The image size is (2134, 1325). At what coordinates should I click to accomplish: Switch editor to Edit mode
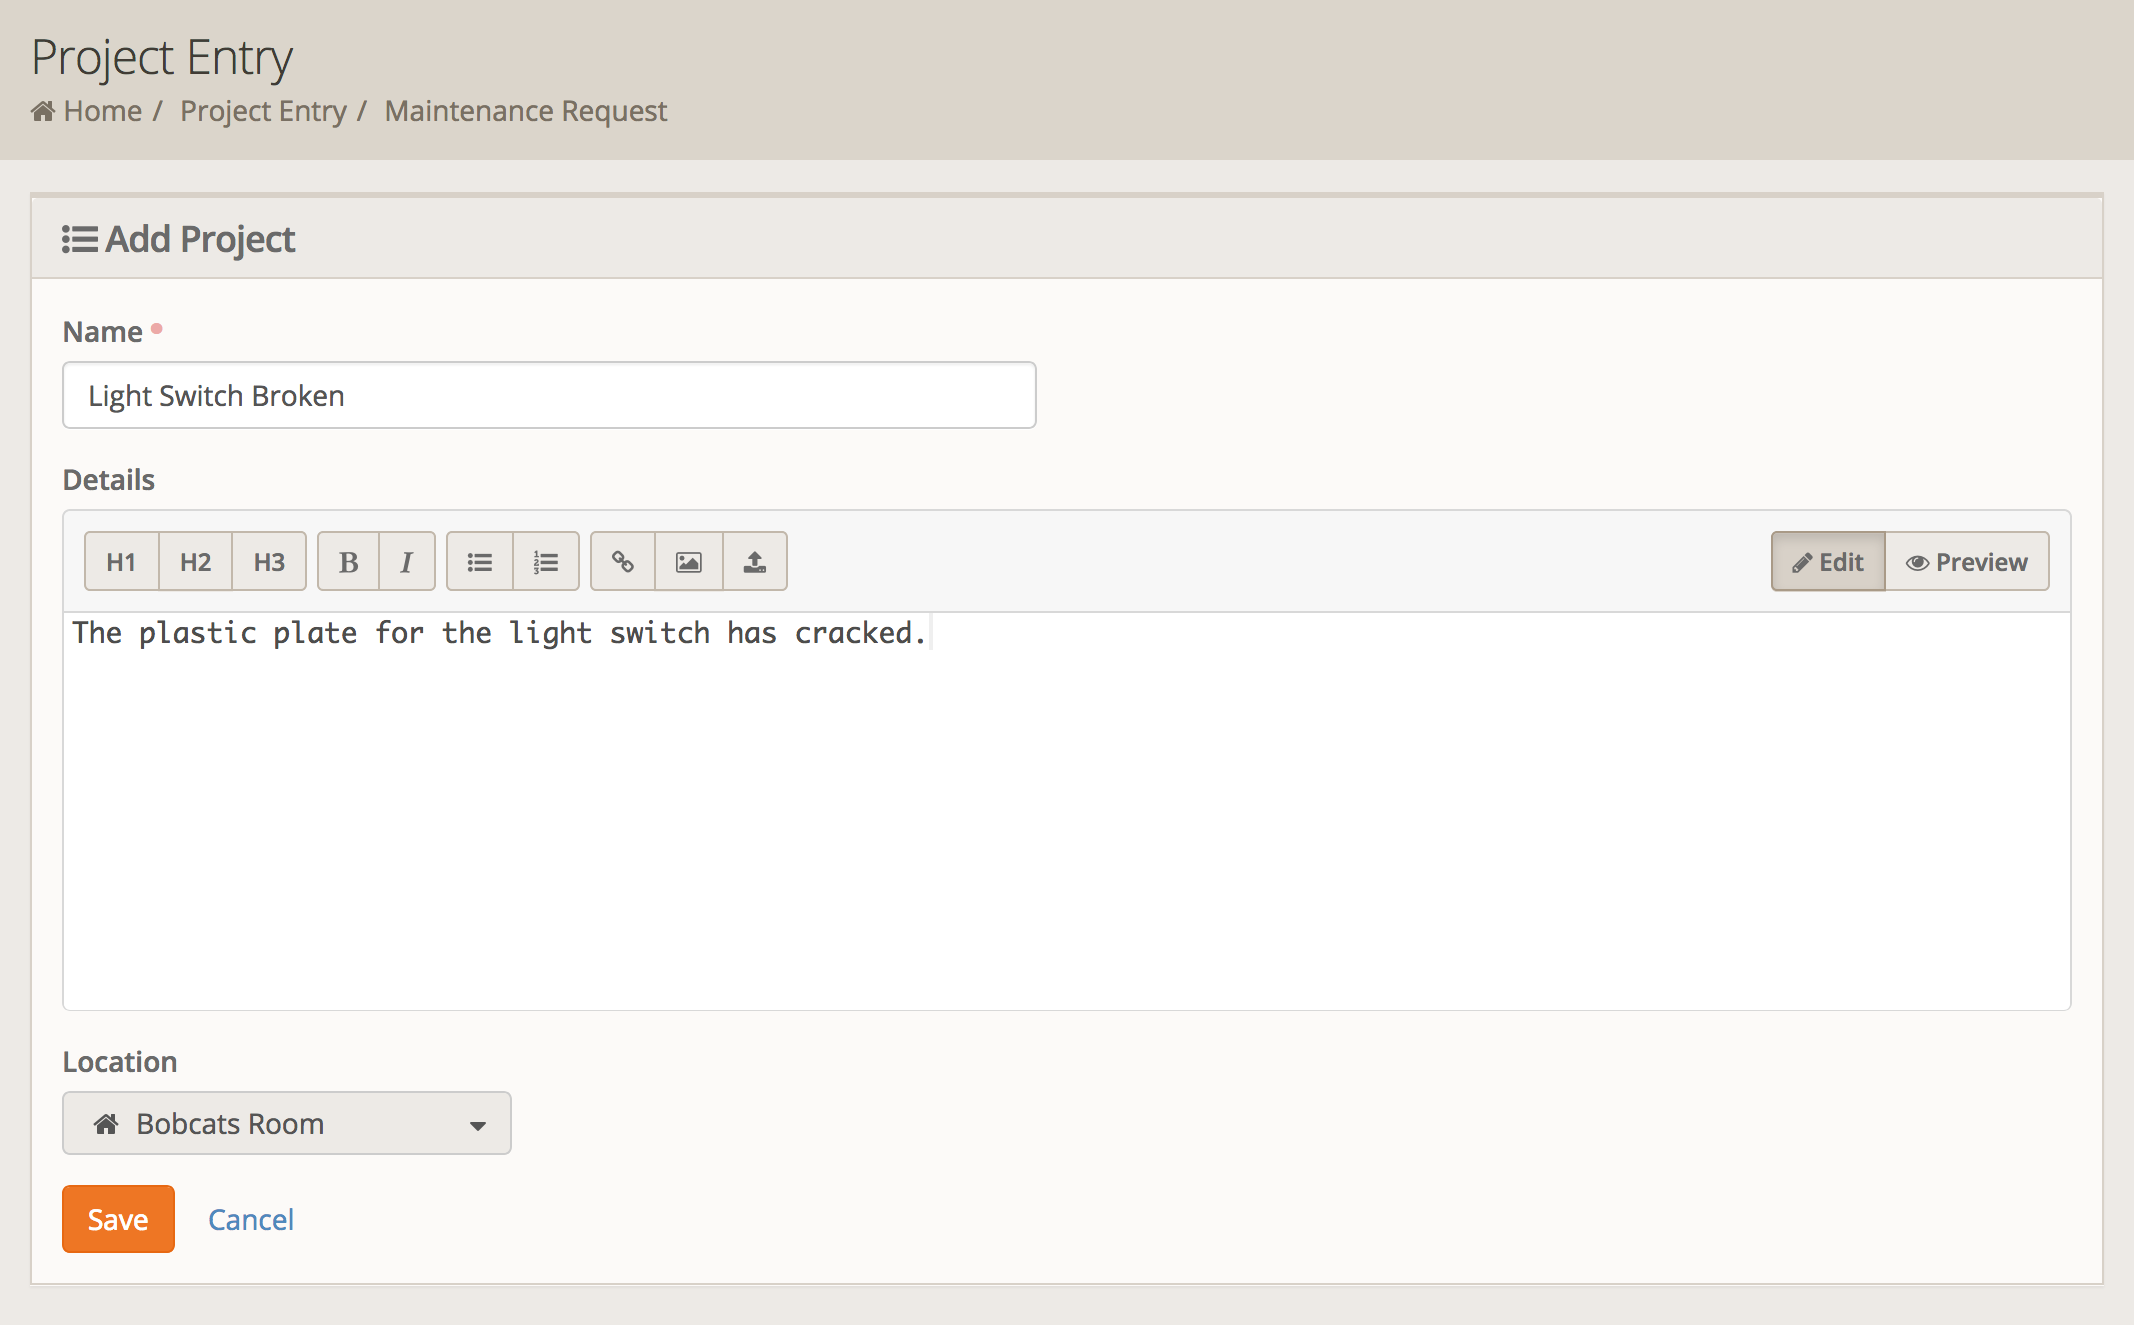click(1828, 562)
